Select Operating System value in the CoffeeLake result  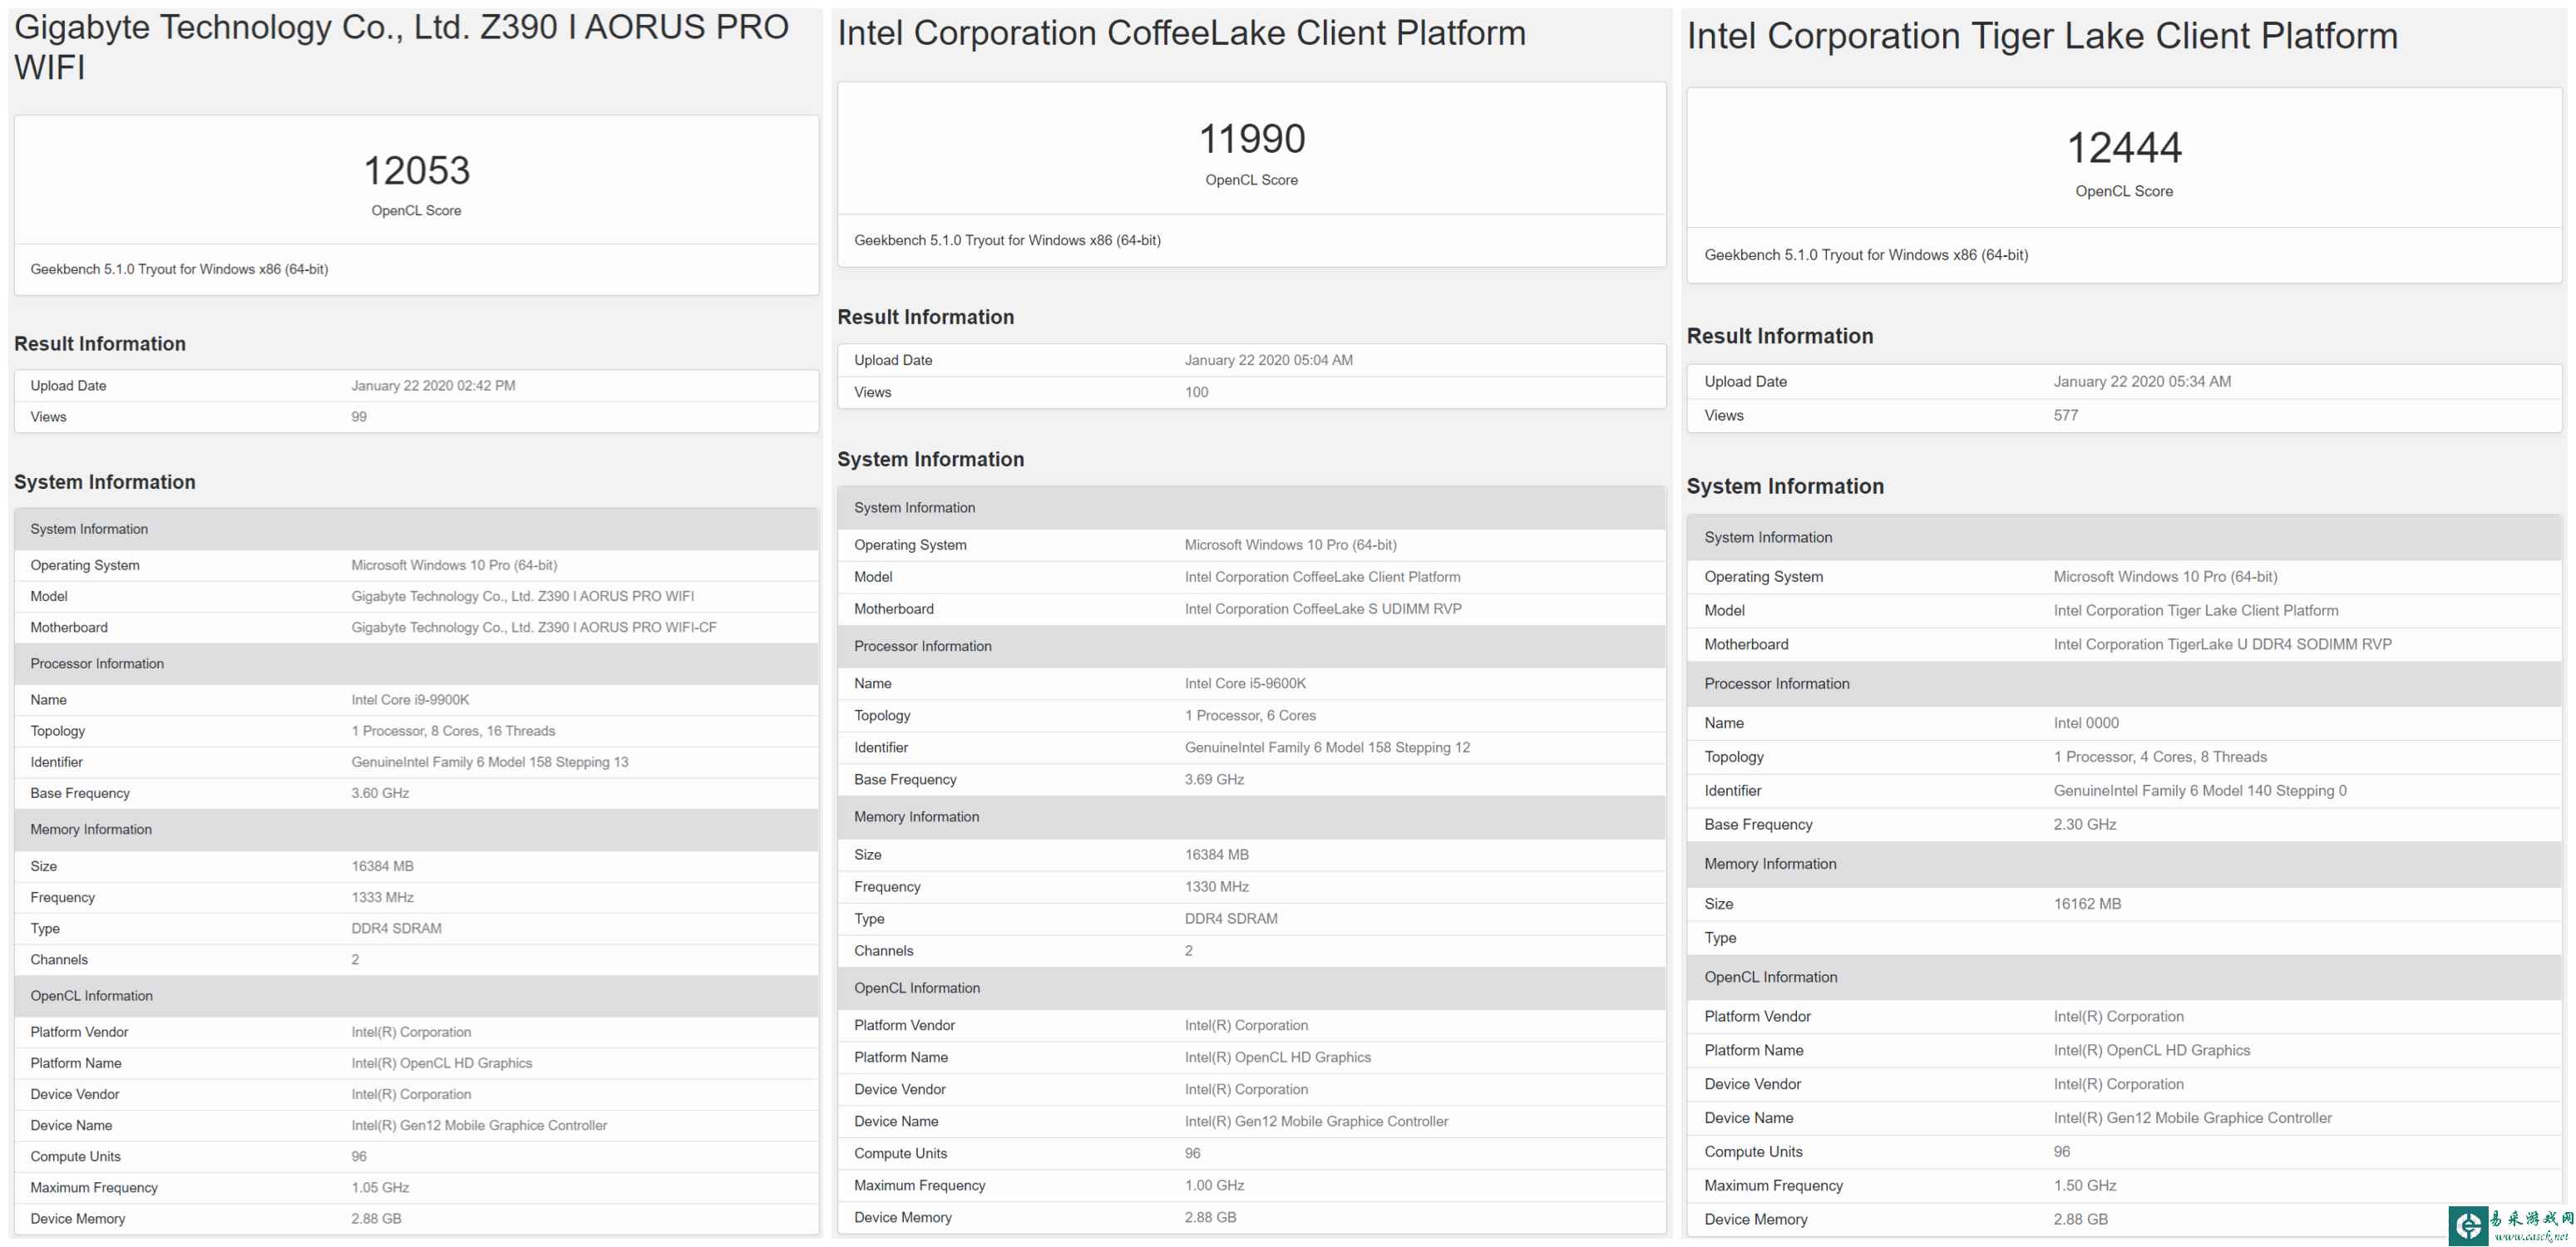click(x=1290, y=545)
